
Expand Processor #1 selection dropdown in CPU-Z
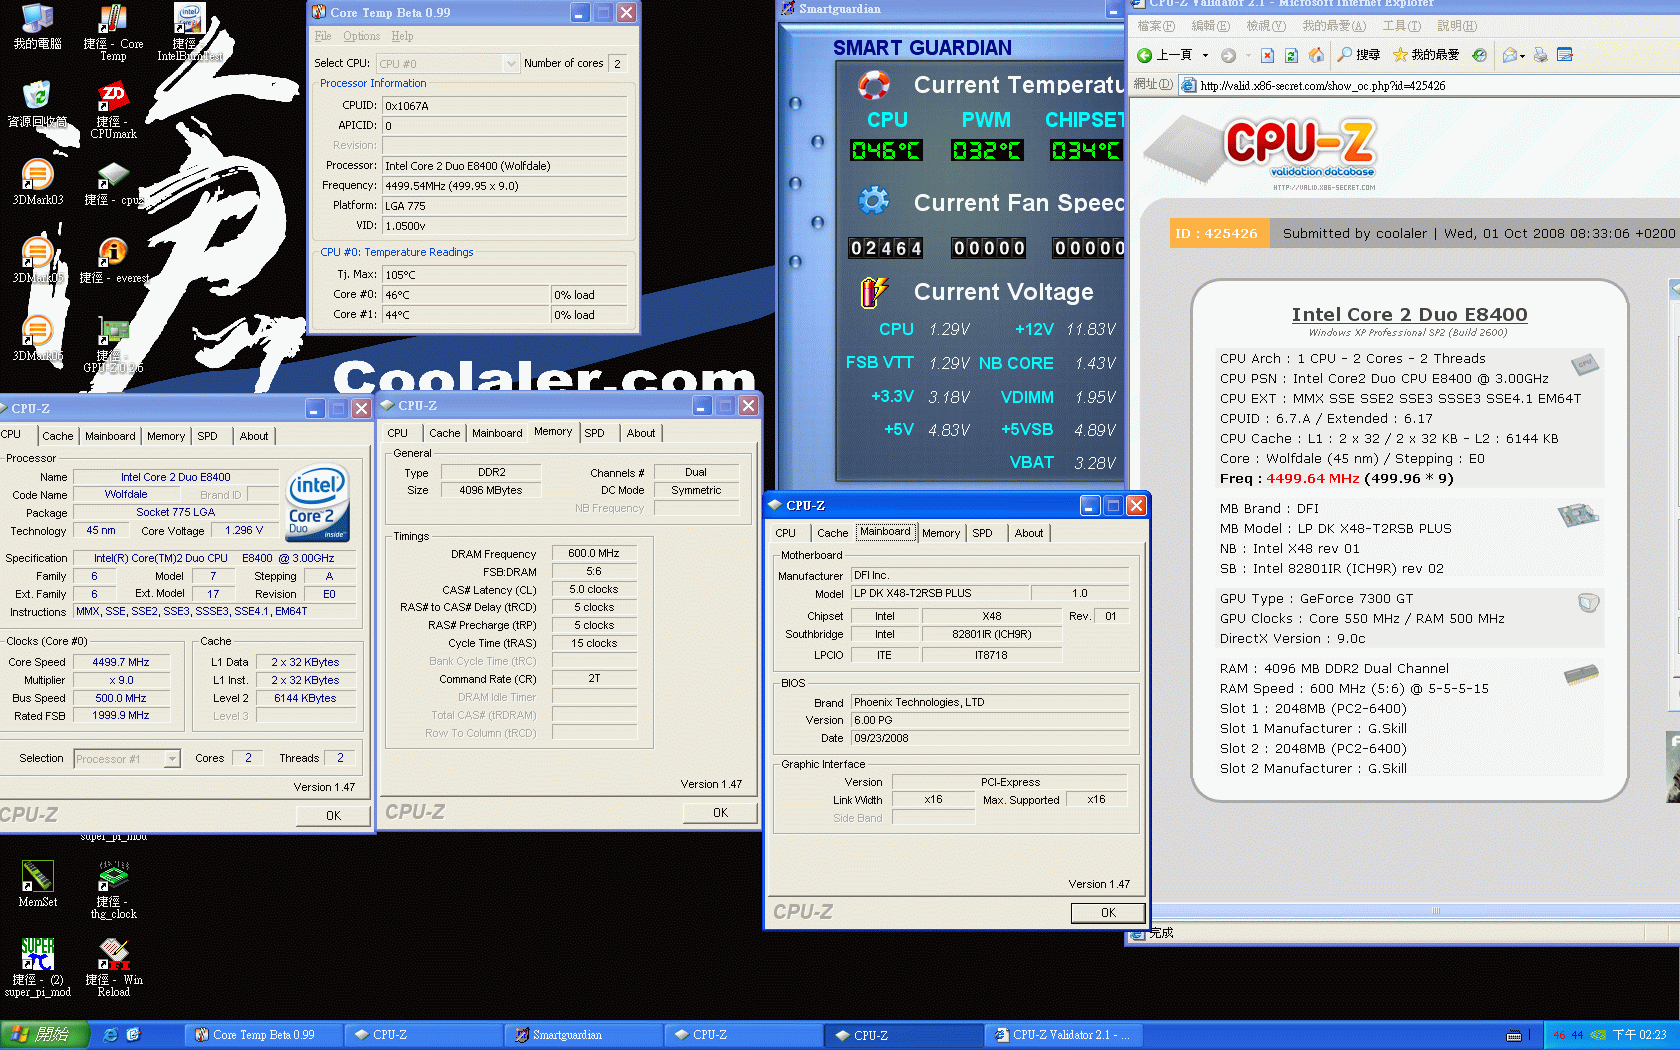pyautogui.click(x=172, y=759)
